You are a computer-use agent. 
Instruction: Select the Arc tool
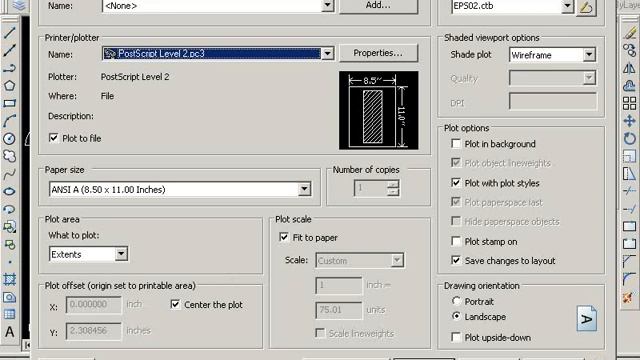point(9,121)
